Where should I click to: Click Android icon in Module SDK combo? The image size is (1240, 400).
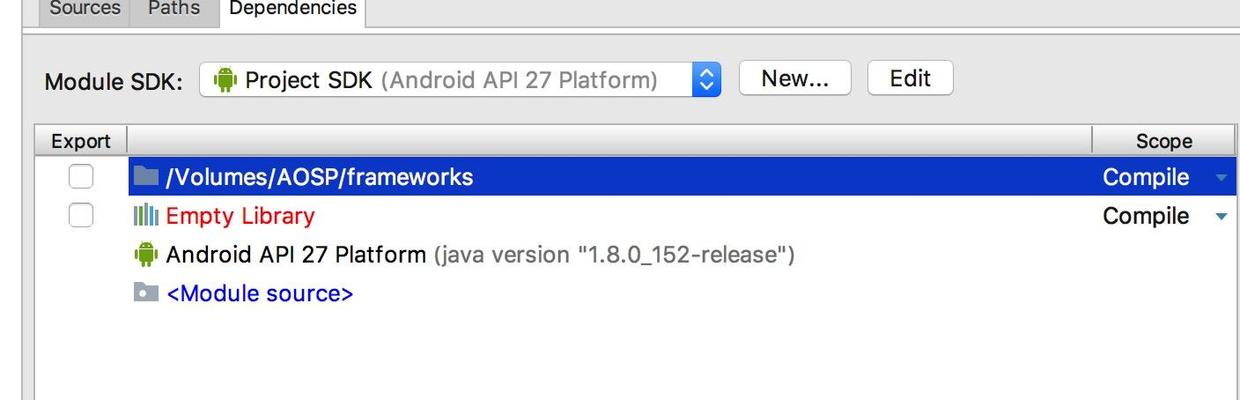click(224, 80)
